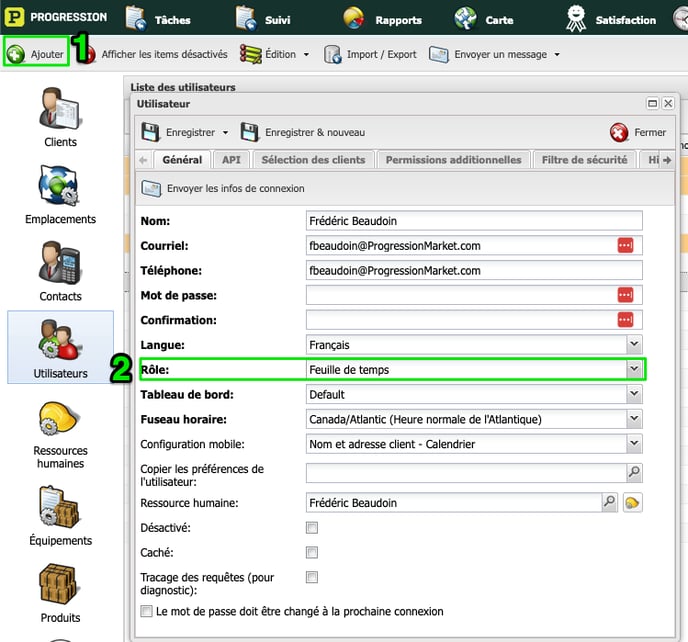Open the Tâches module

(x=158, y=19)
